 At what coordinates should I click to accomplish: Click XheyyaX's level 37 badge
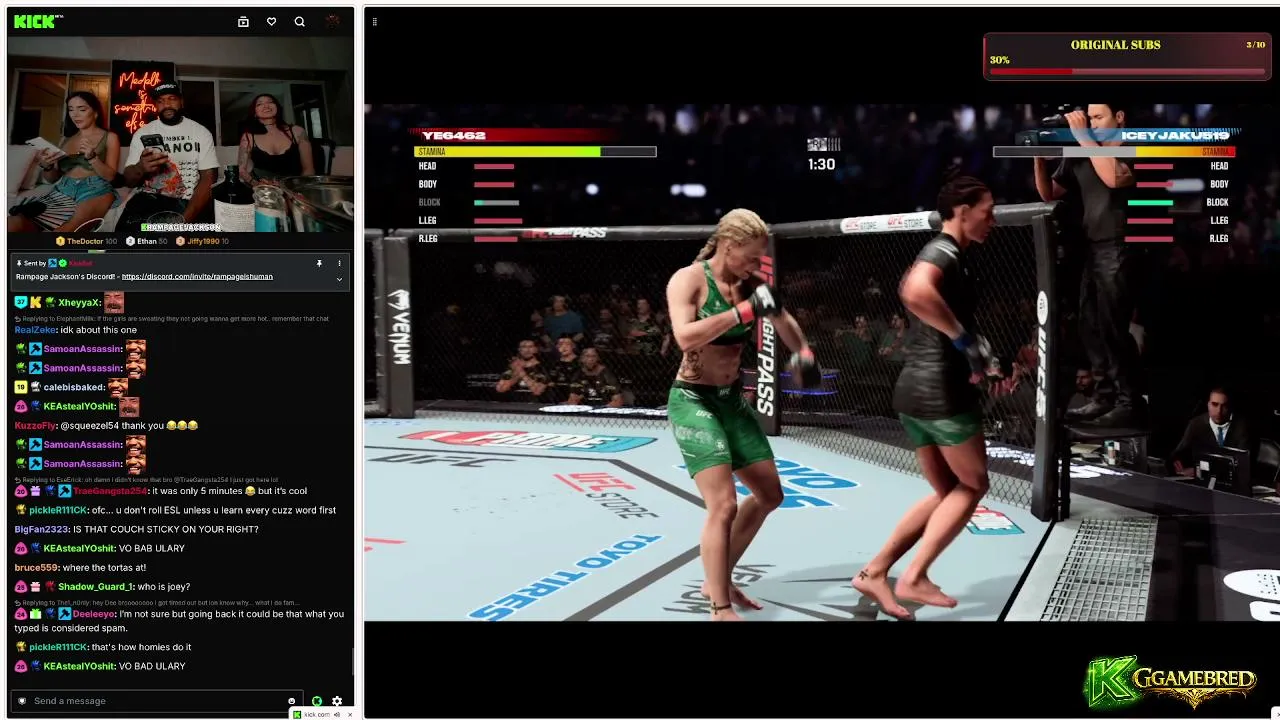(20, 302)
